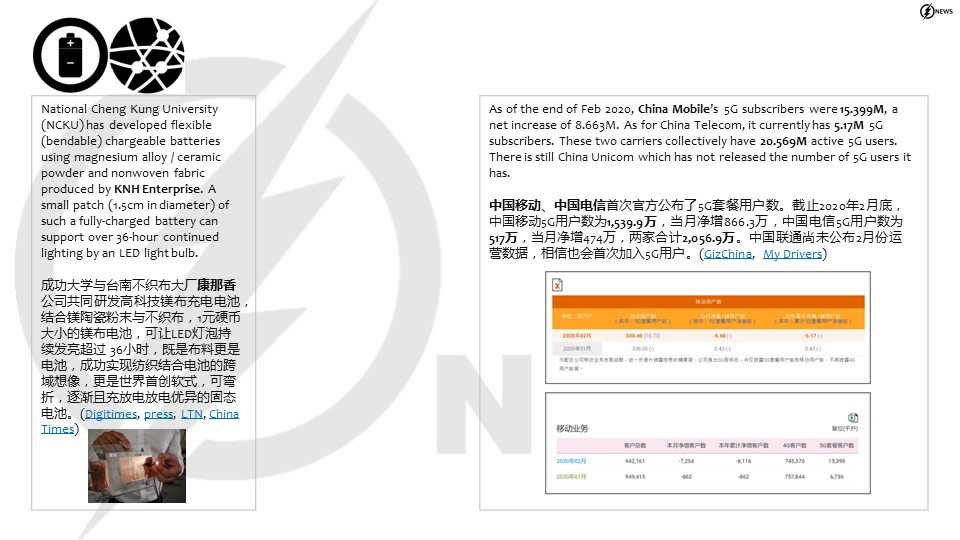The width and height of the screenshot is (960, 540).
Task: Click the National Cheng Kung University text
Action: 130,109
